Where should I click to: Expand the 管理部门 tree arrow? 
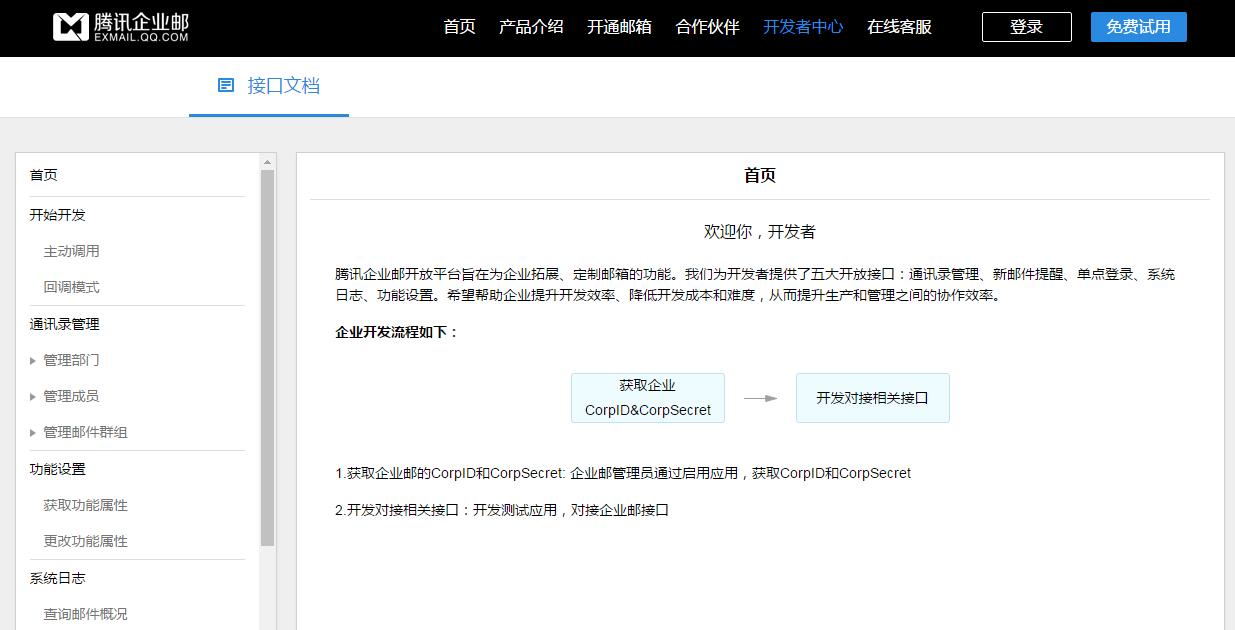coord(34,360)
